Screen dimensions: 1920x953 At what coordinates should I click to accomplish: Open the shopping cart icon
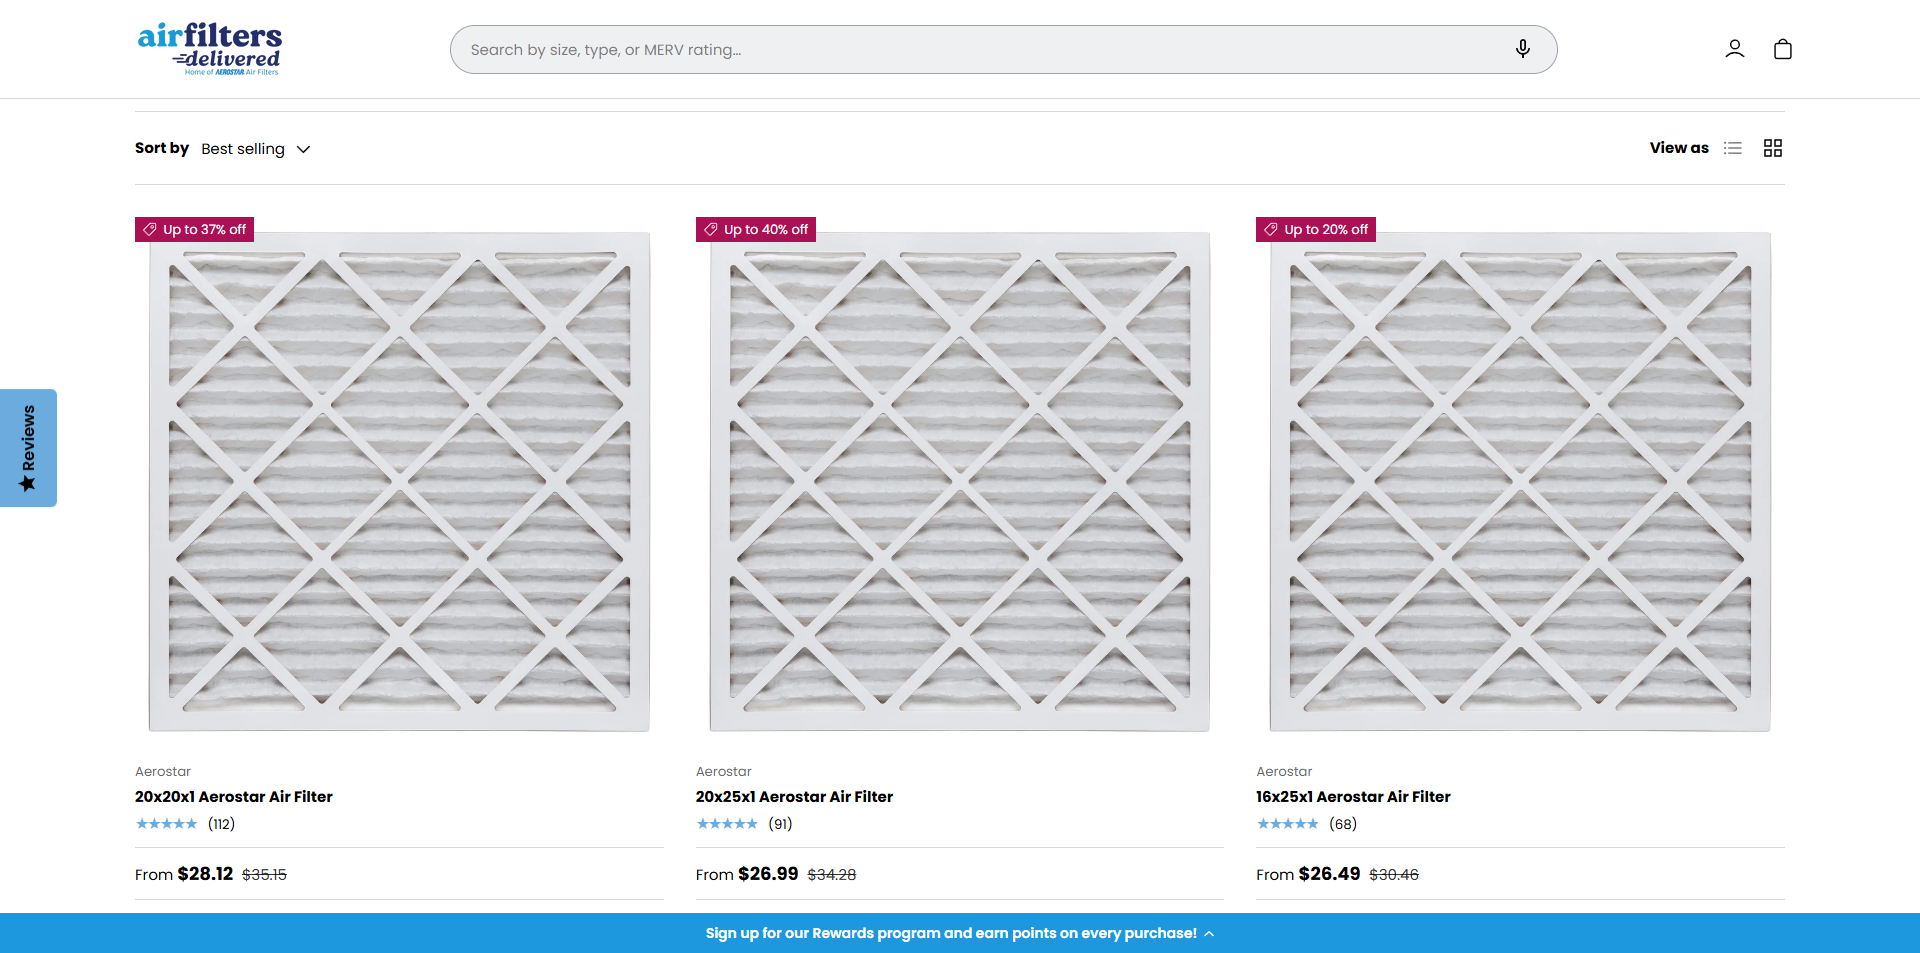coord(1782,48)
